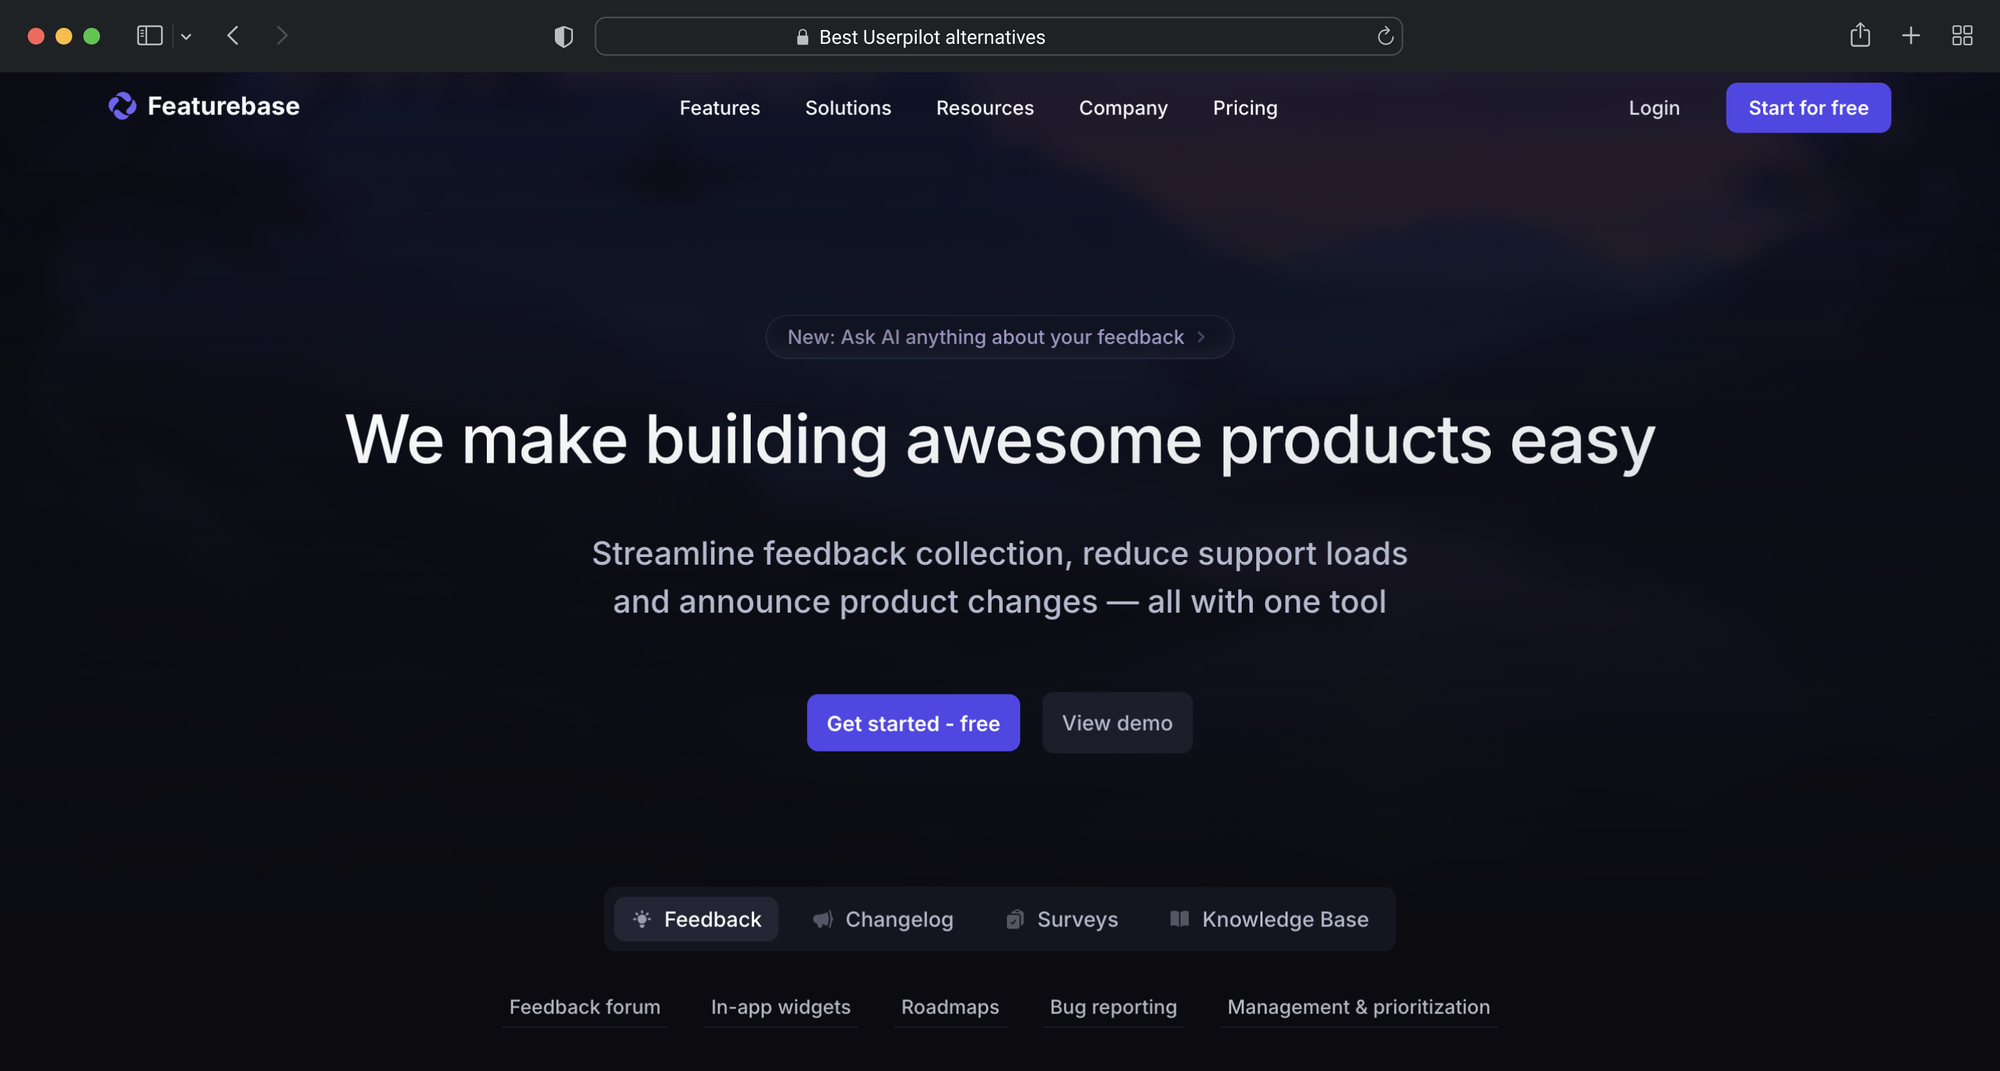Open the Share menu in Safari
2000x1071 pixels.
(1861, 35)
